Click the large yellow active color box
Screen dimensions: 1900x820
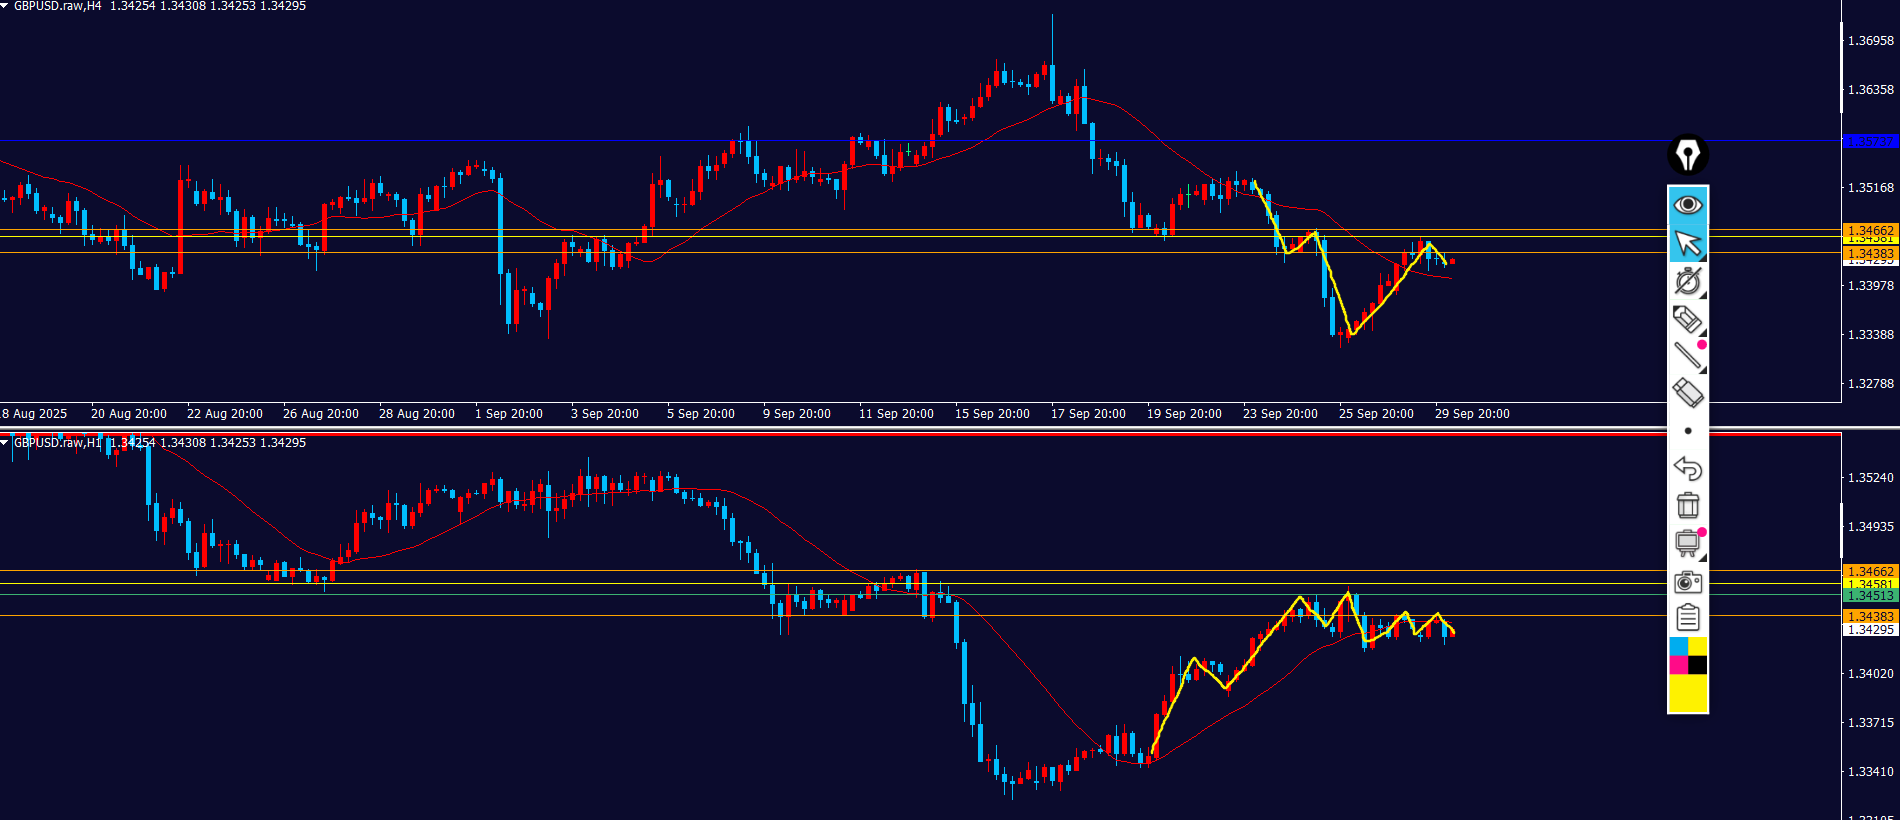tap(1688, 693)
